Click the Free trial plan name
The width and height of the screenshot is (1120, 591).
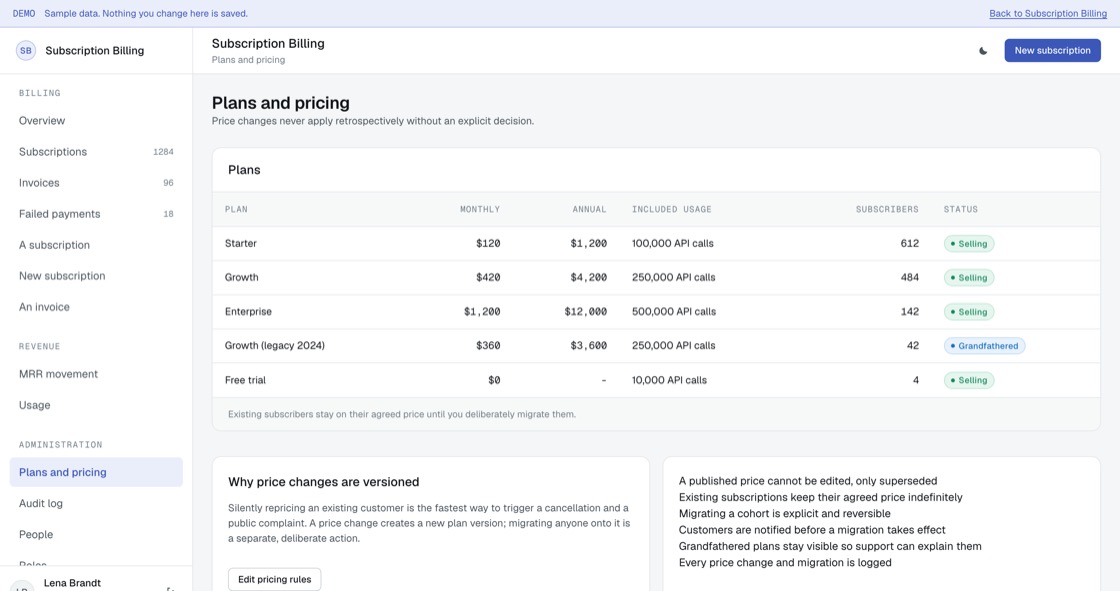point(245,380)
